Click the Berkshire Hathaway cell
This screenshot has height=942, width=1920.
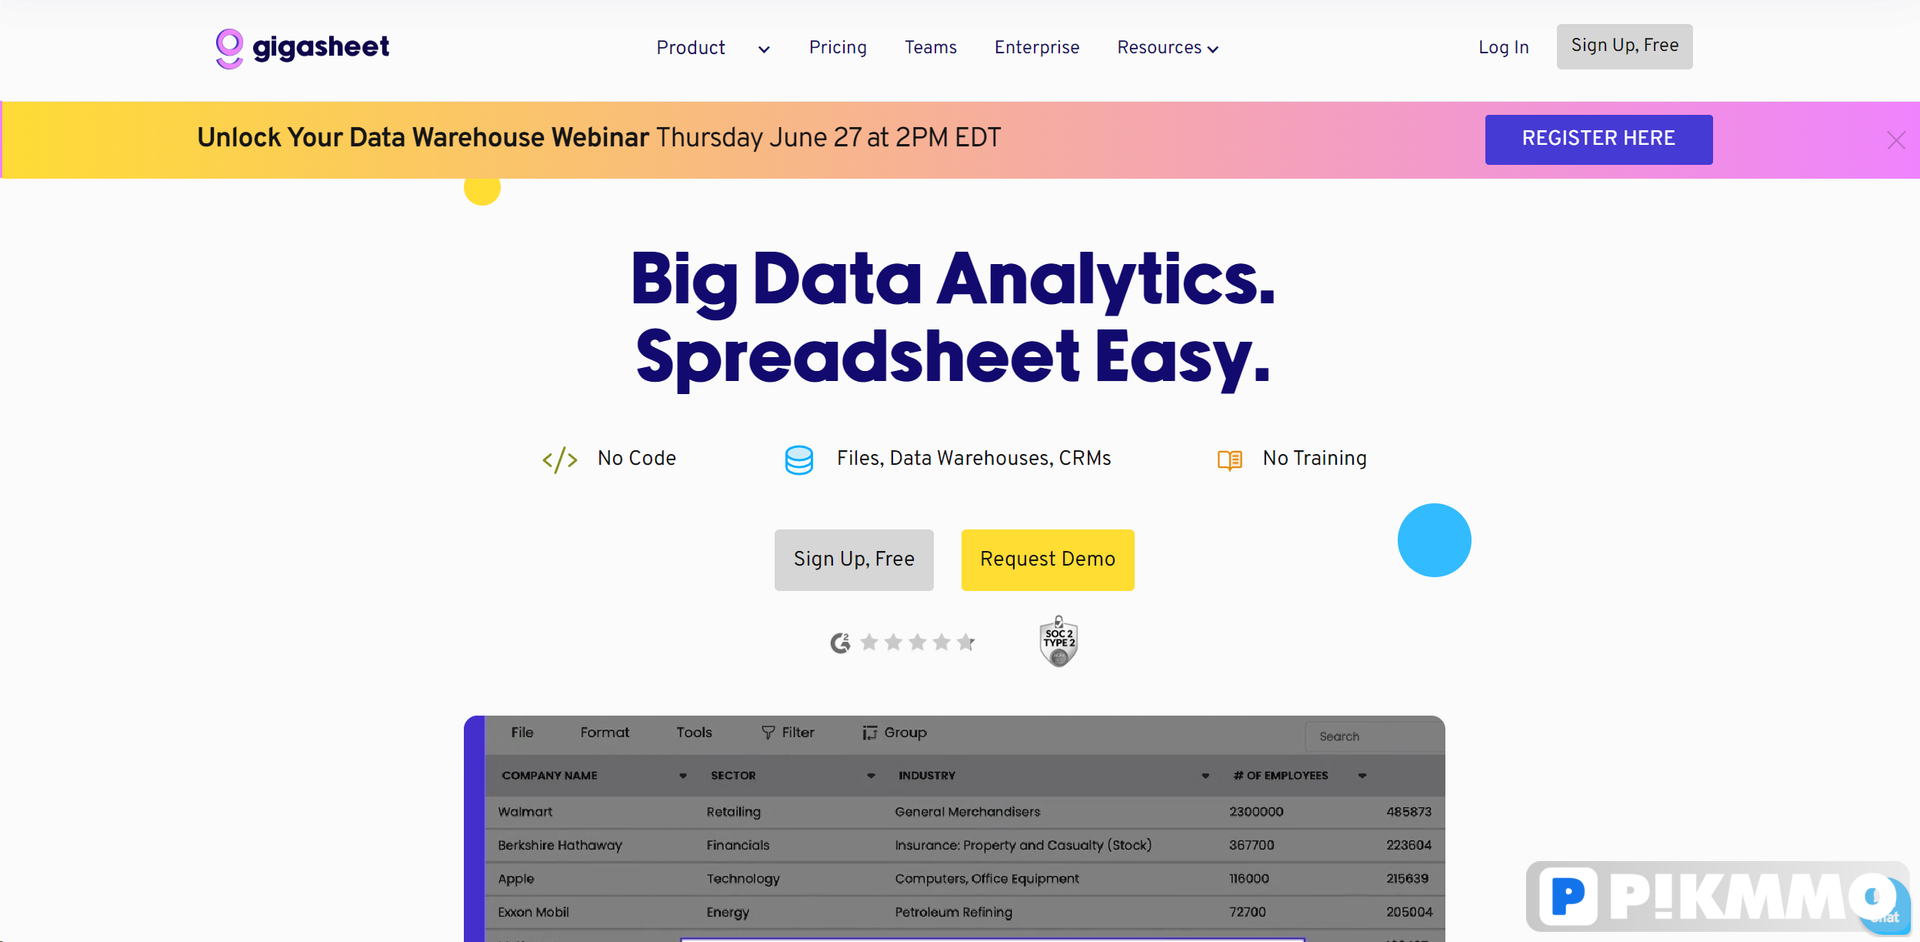560,846
